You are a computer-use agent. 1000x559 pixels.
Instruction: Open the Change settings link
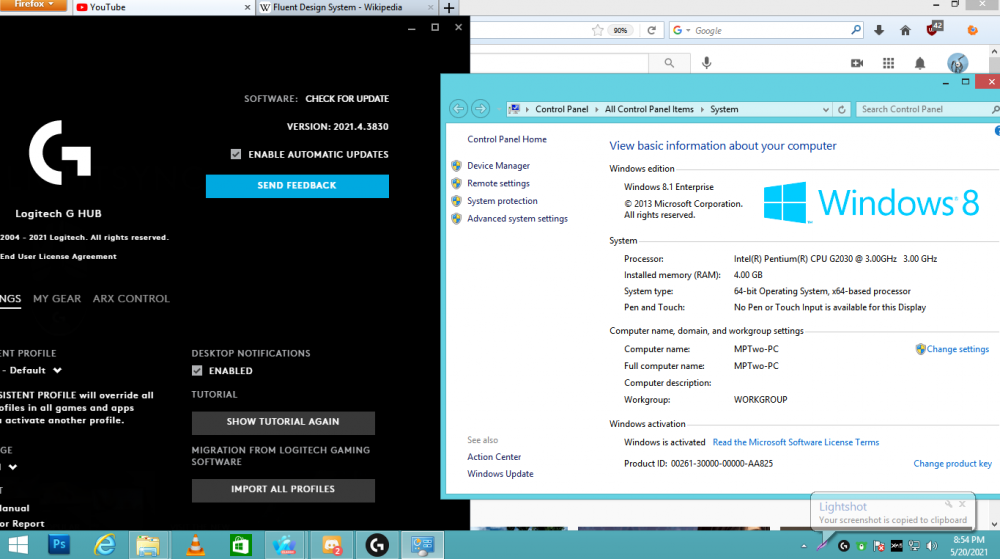coord(957,349)
